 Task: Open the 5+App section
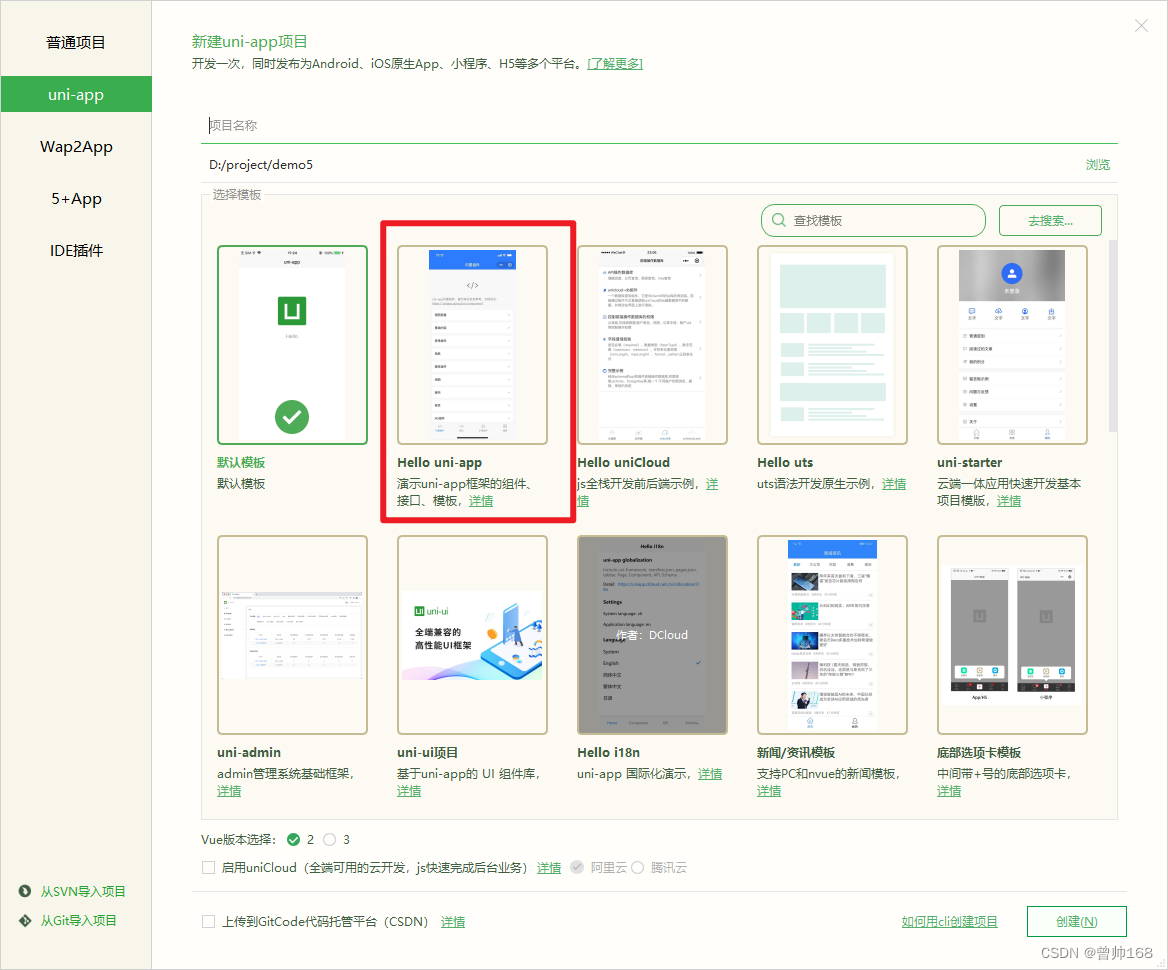[x=76, y=198]
